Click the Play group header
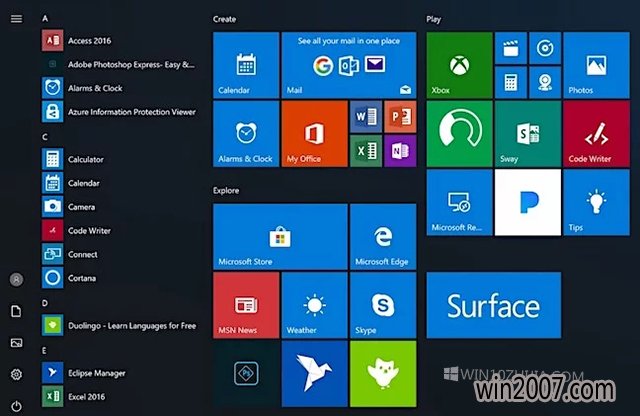 (x=433, y=19)
